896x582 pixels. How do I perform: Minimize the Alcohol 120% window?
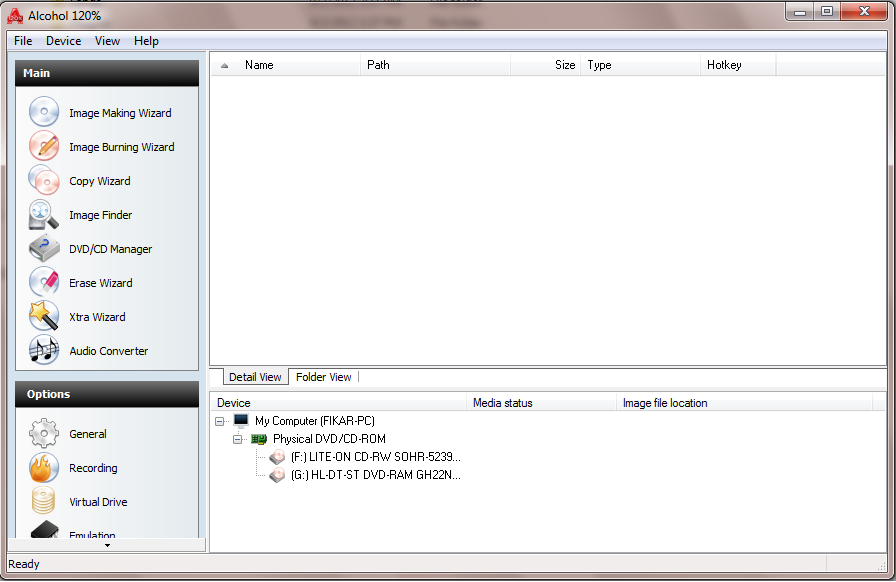point(799,11)
